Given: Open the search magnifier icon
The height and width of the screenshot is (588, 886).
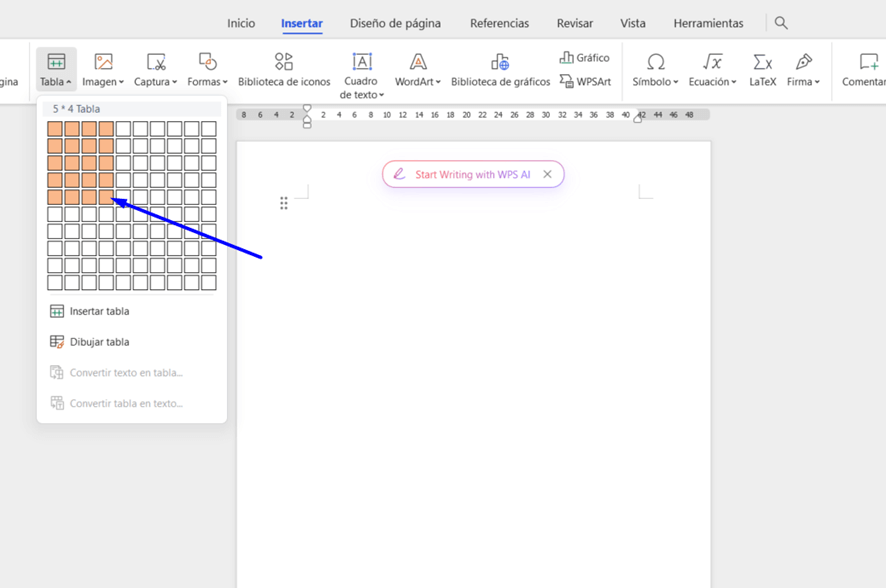Looking at the screenshot, I should [781, 23].
